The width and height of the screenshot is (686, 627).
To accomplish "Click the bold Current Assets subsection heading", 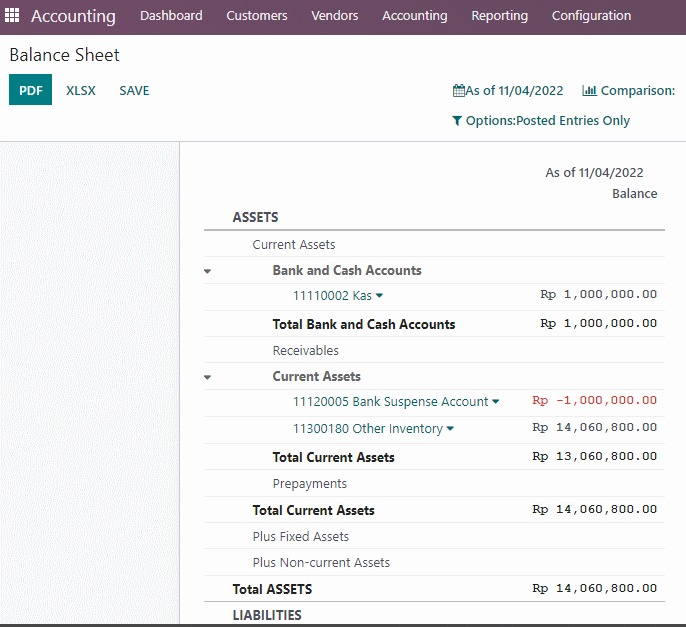I will tap(316, 376).
